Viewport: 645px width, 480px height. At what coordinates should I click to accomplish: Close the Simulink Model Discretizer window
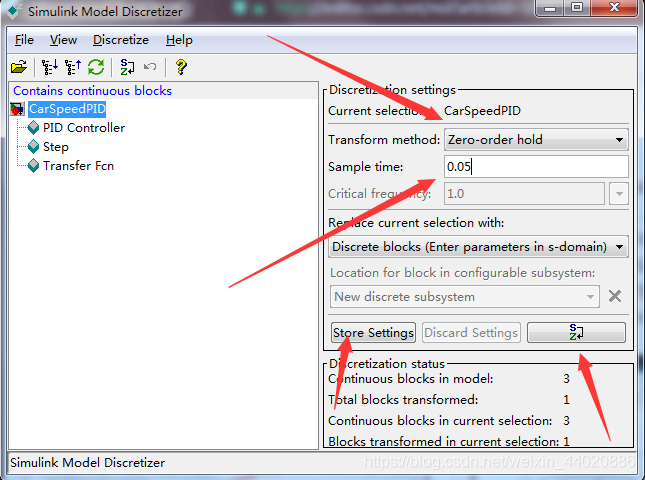click(x=615, y=8)
